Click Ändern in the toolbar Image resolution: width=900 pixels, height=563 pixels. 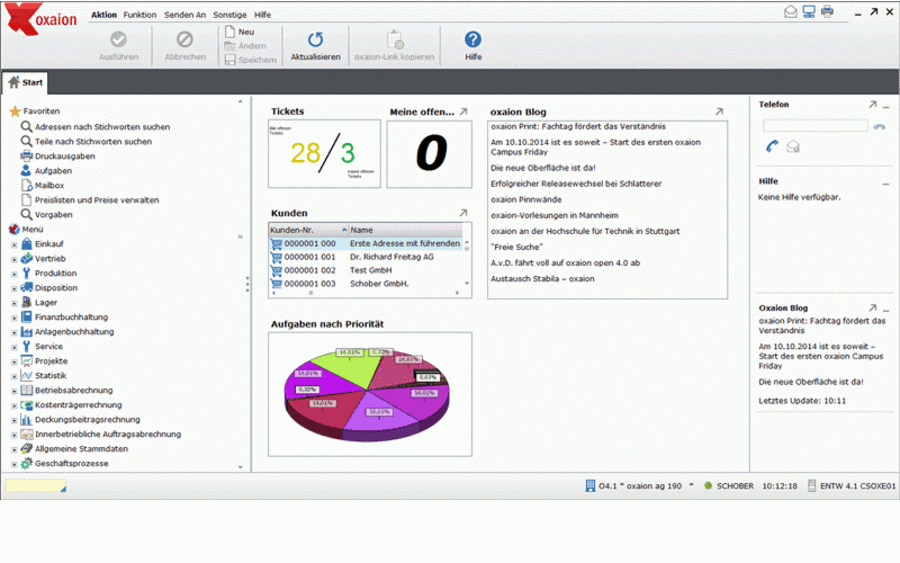coord(246,46)
